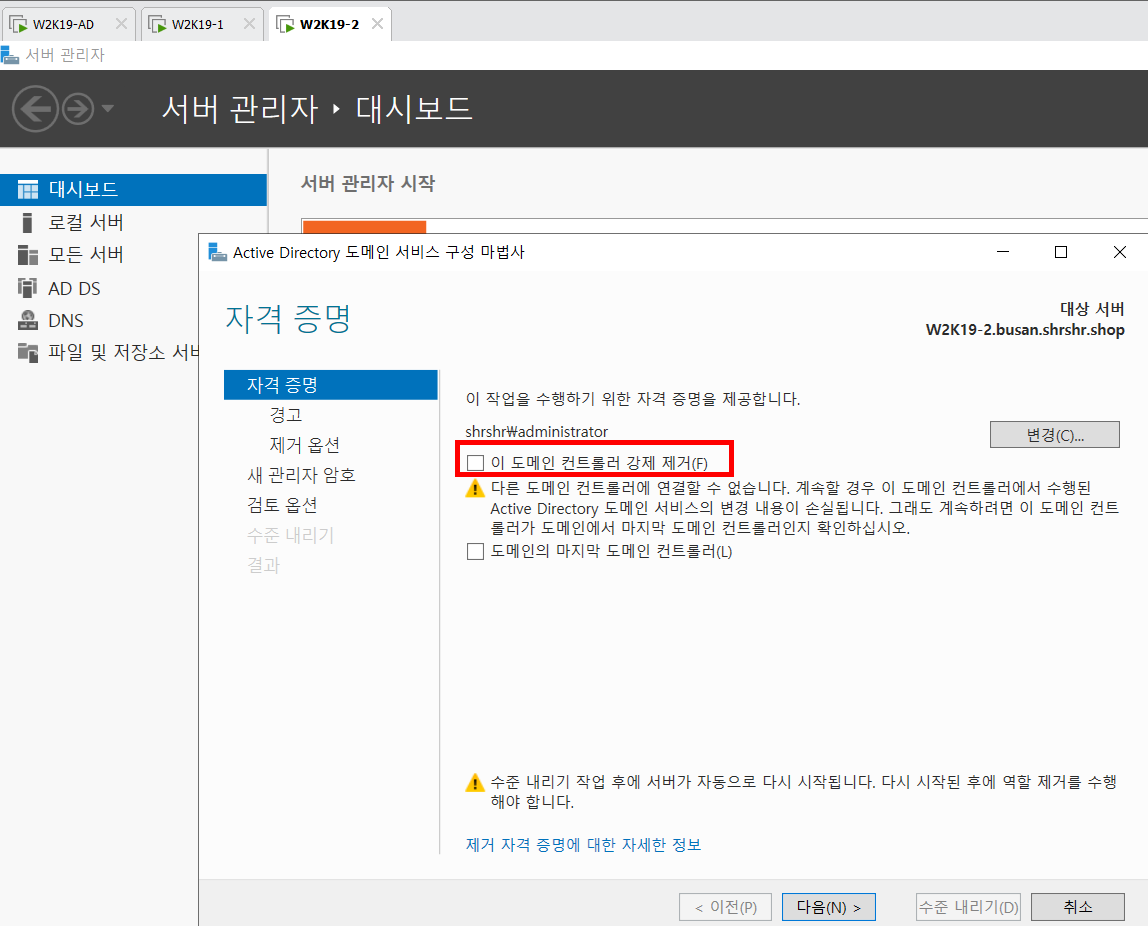
Task: Click the 서버 관리자 시작 heading
Action: click(368, 183)
